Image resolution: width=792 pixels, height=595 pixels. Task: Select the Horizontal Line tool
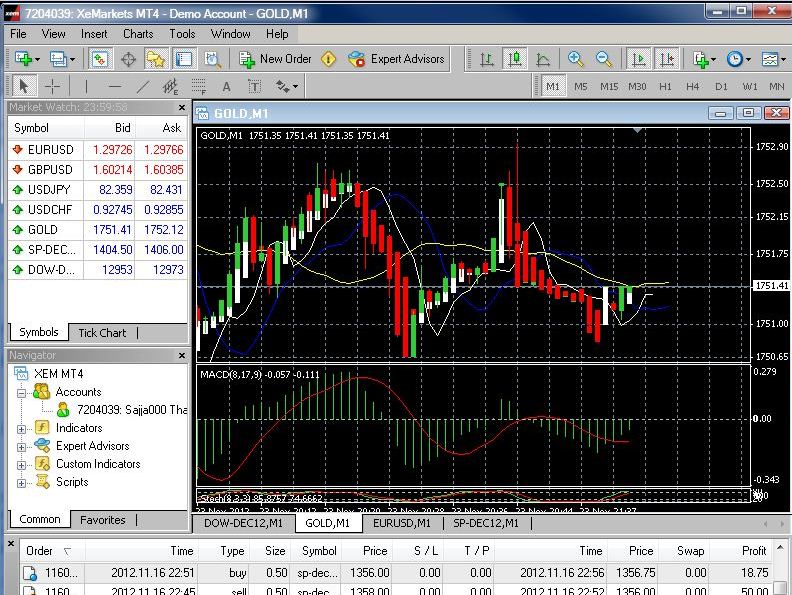coord(115,87)
